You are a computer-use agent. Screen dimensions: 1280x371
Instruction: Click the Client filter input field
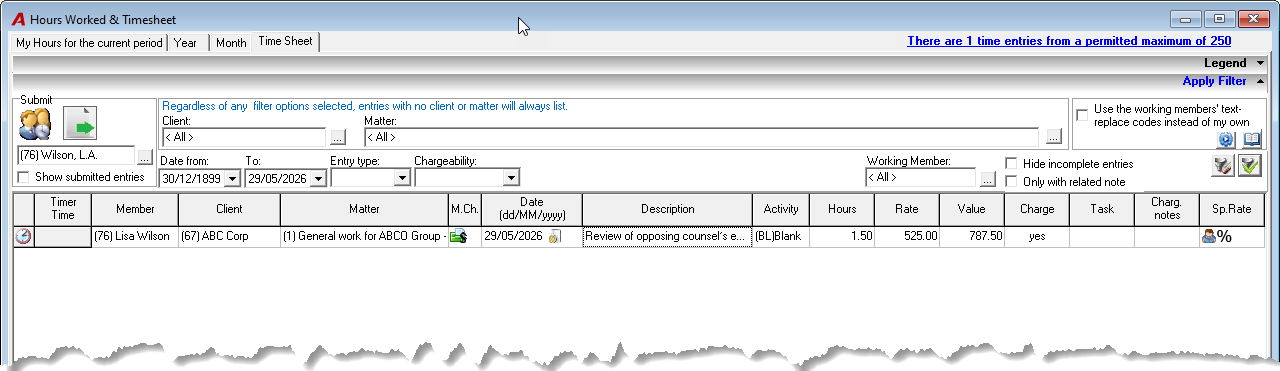244,137
